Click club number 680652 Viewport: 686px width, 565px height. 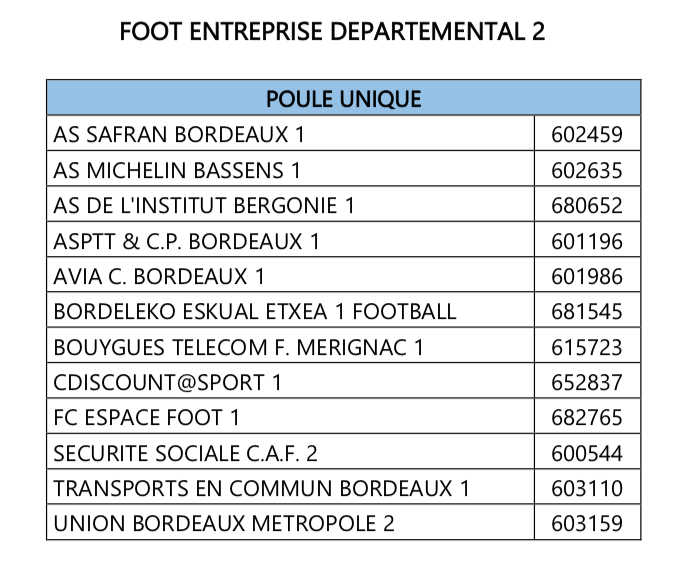pos(587,204)
